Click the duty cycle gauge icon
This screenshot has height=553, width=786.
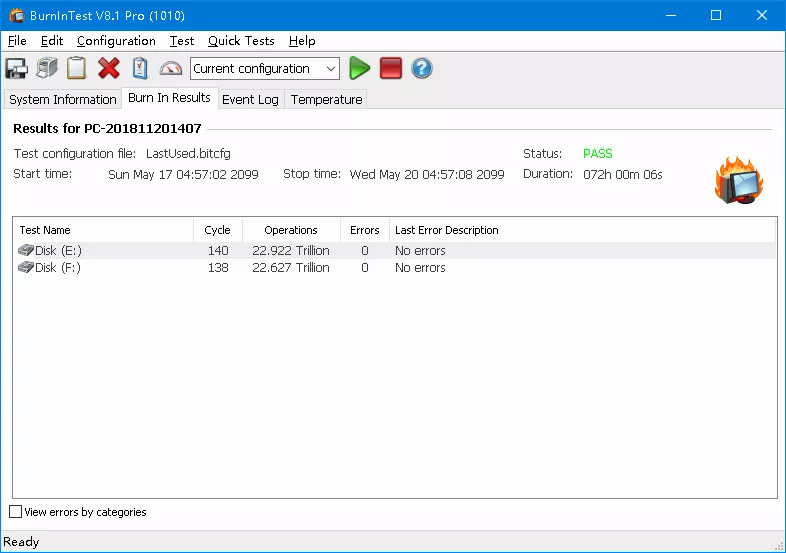click(x=171, y=69)
